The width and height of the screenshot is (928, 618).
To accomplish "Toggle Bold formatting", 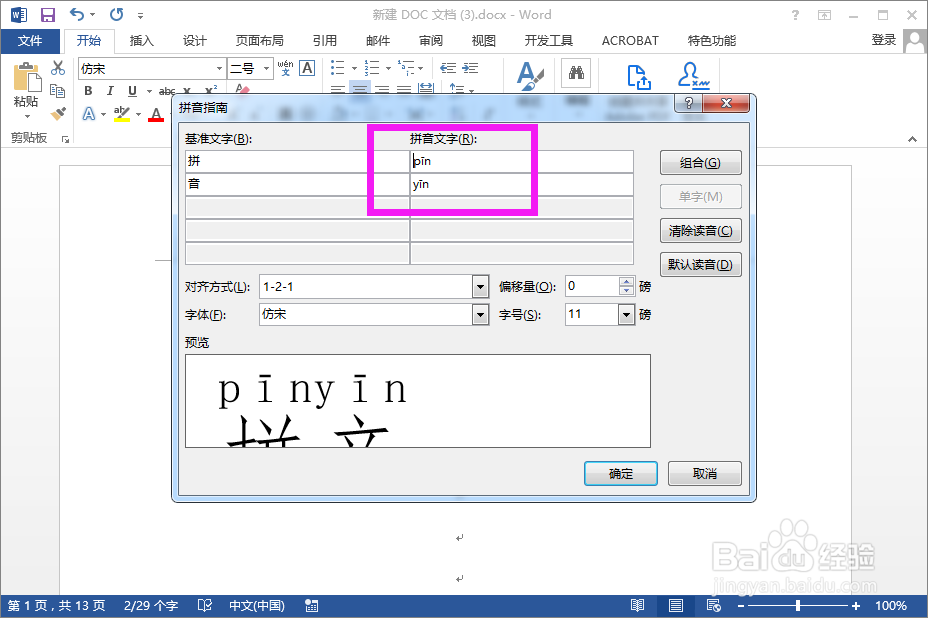I will coord(88,91).
